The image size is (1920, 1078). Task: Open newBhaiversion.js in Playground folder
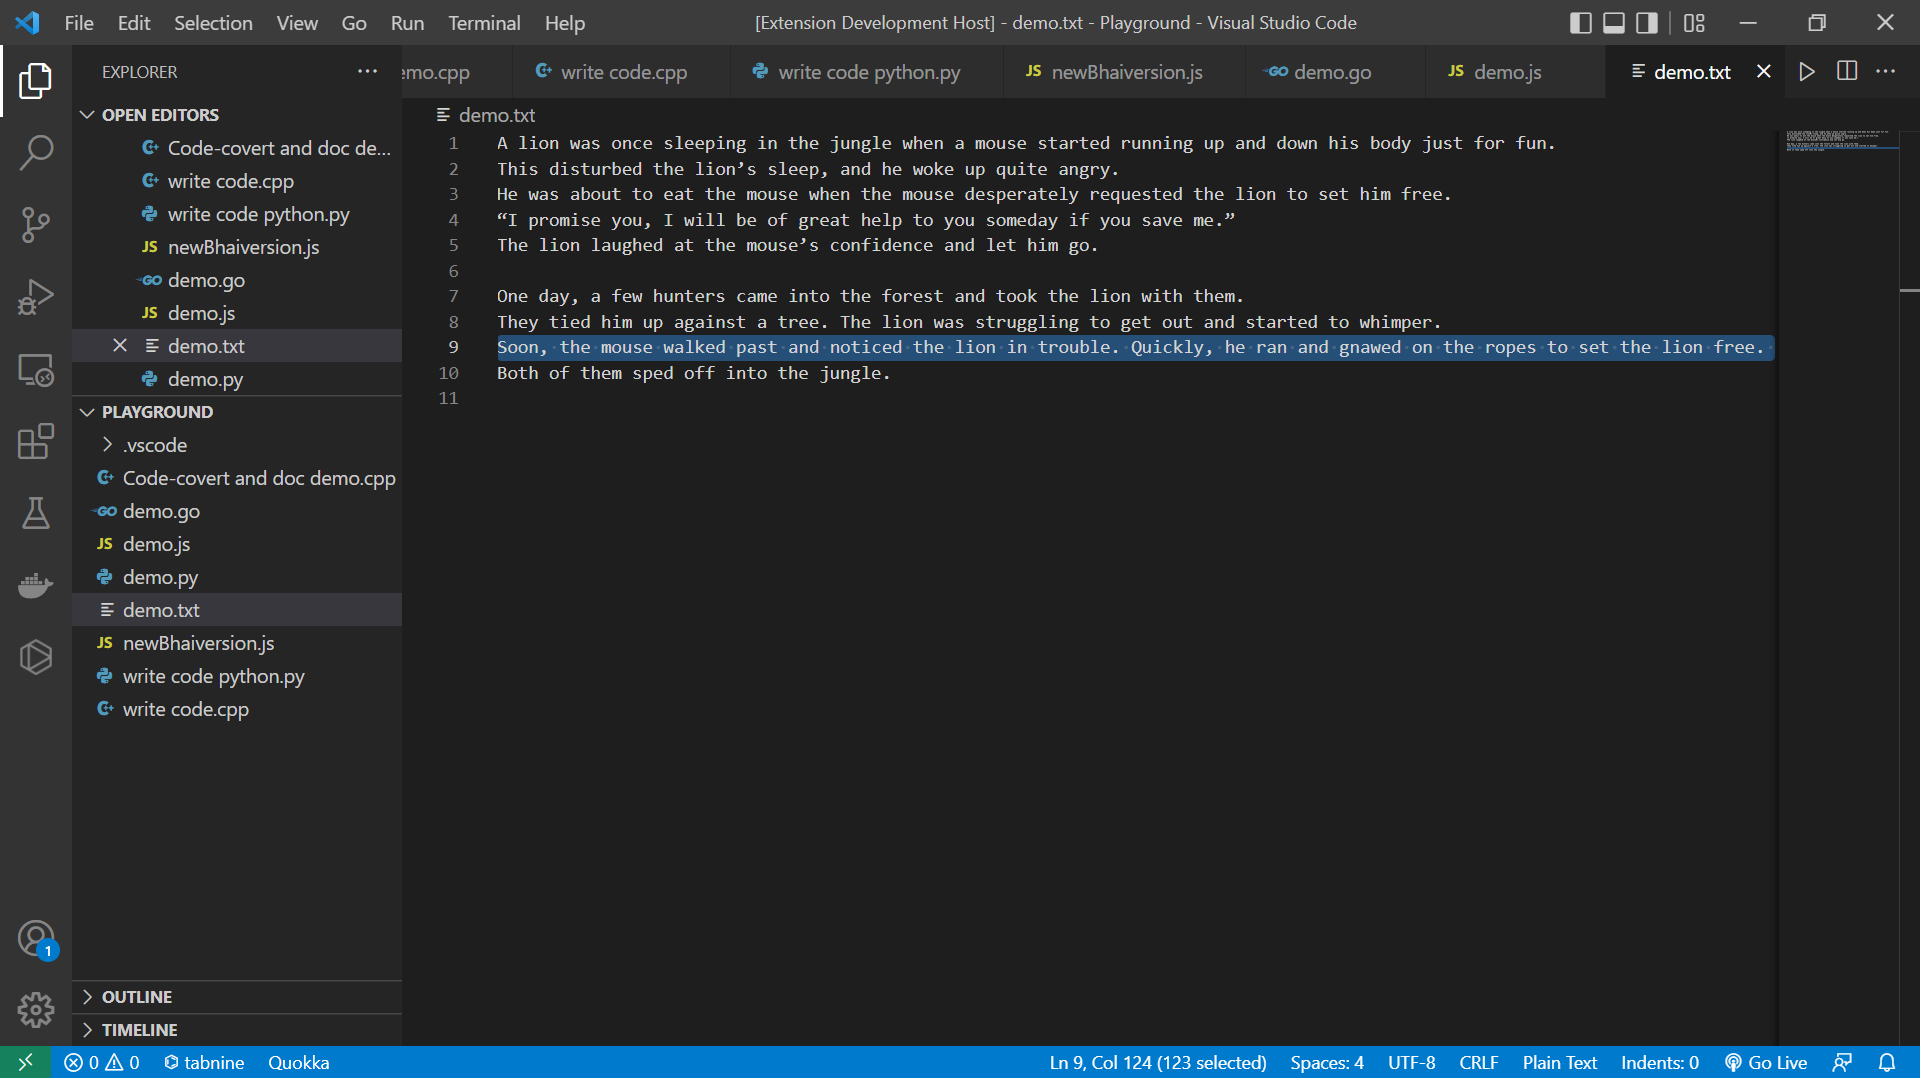tap(237, 643)
